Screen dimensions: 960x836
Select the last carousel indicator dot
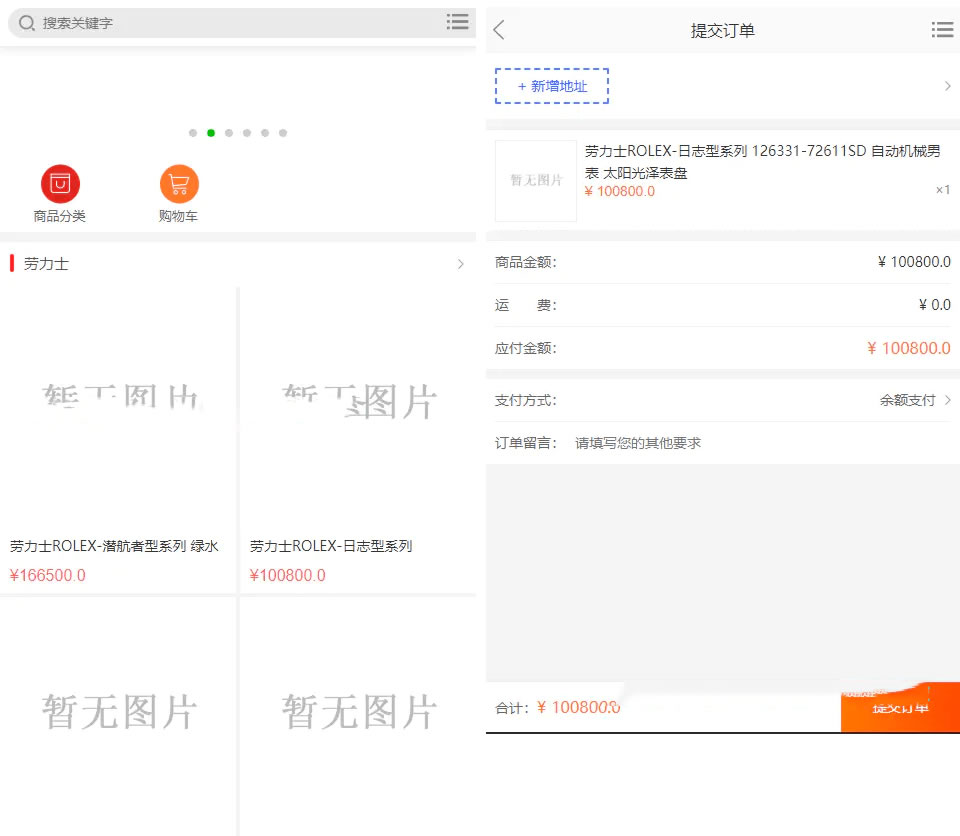click(x=283, y=132)
